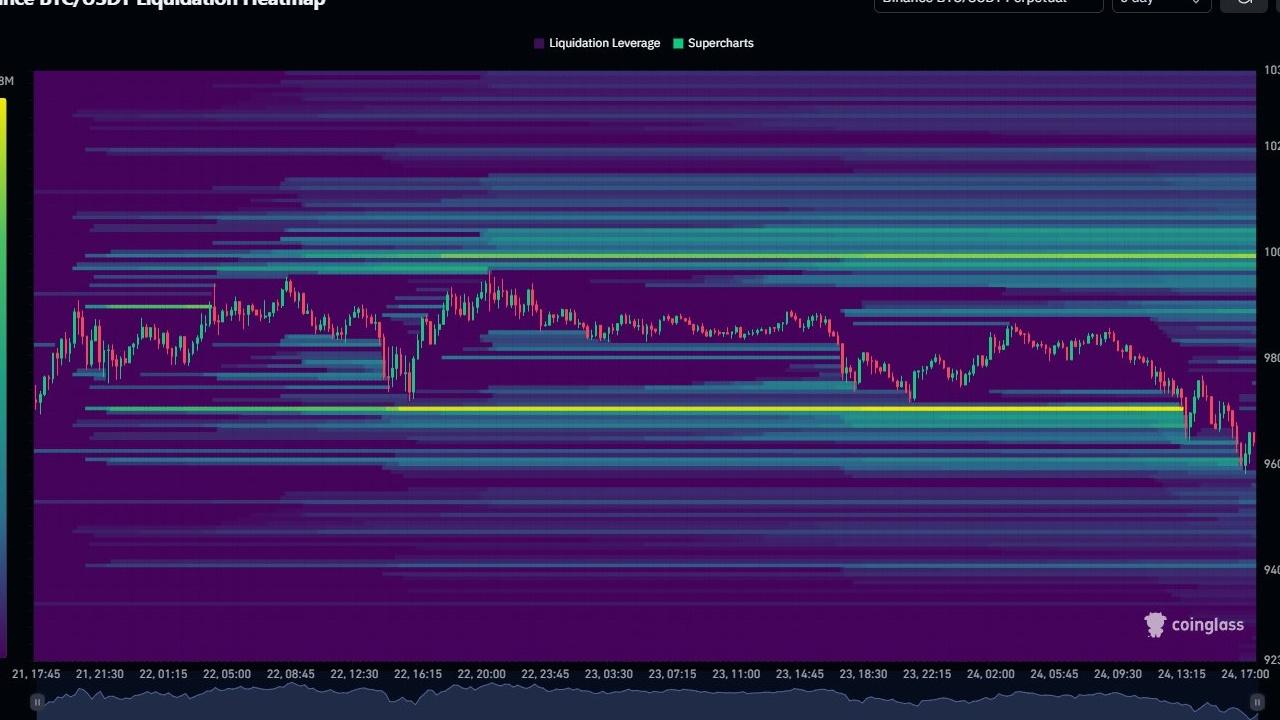Click the "24, 02:00" time axis label
1280x720 pixels.
(990, 674)
